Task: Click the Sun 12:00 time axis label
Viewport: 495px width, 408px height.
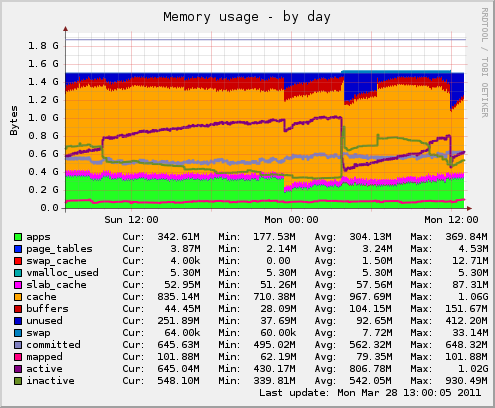Action: pyautogui.click(x=131, y=220)
